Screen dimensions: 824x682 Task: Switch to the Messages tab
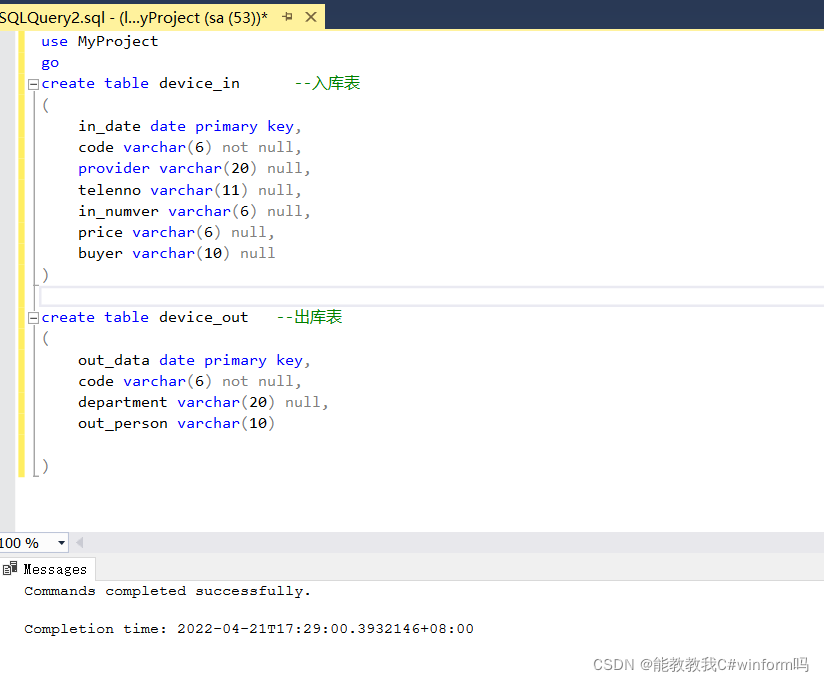tap(48, 570)
